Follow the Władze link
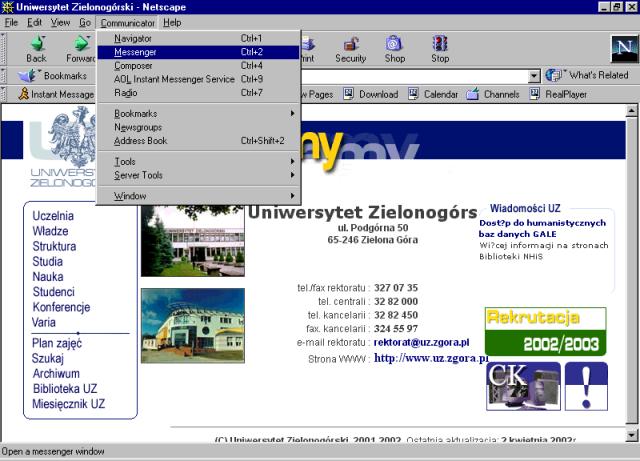 tap(50, 231)
